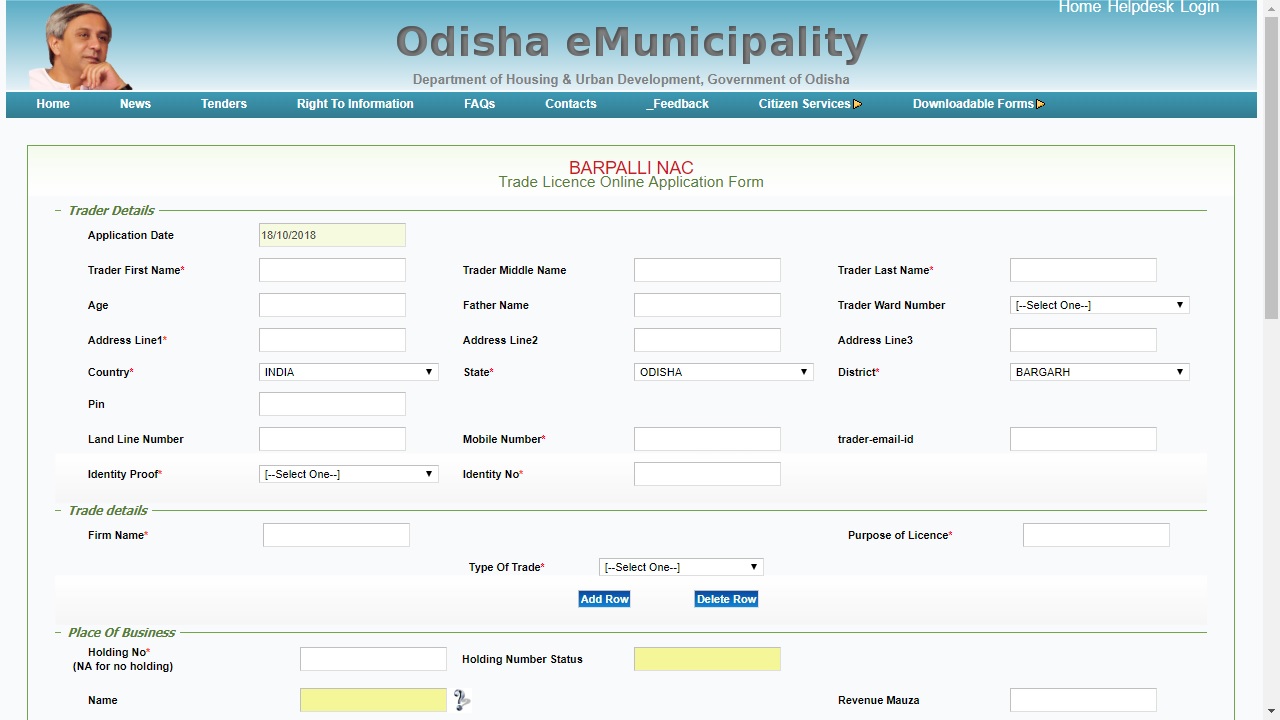
Task: Go to the FAQs section
Action: pos(479,103)
